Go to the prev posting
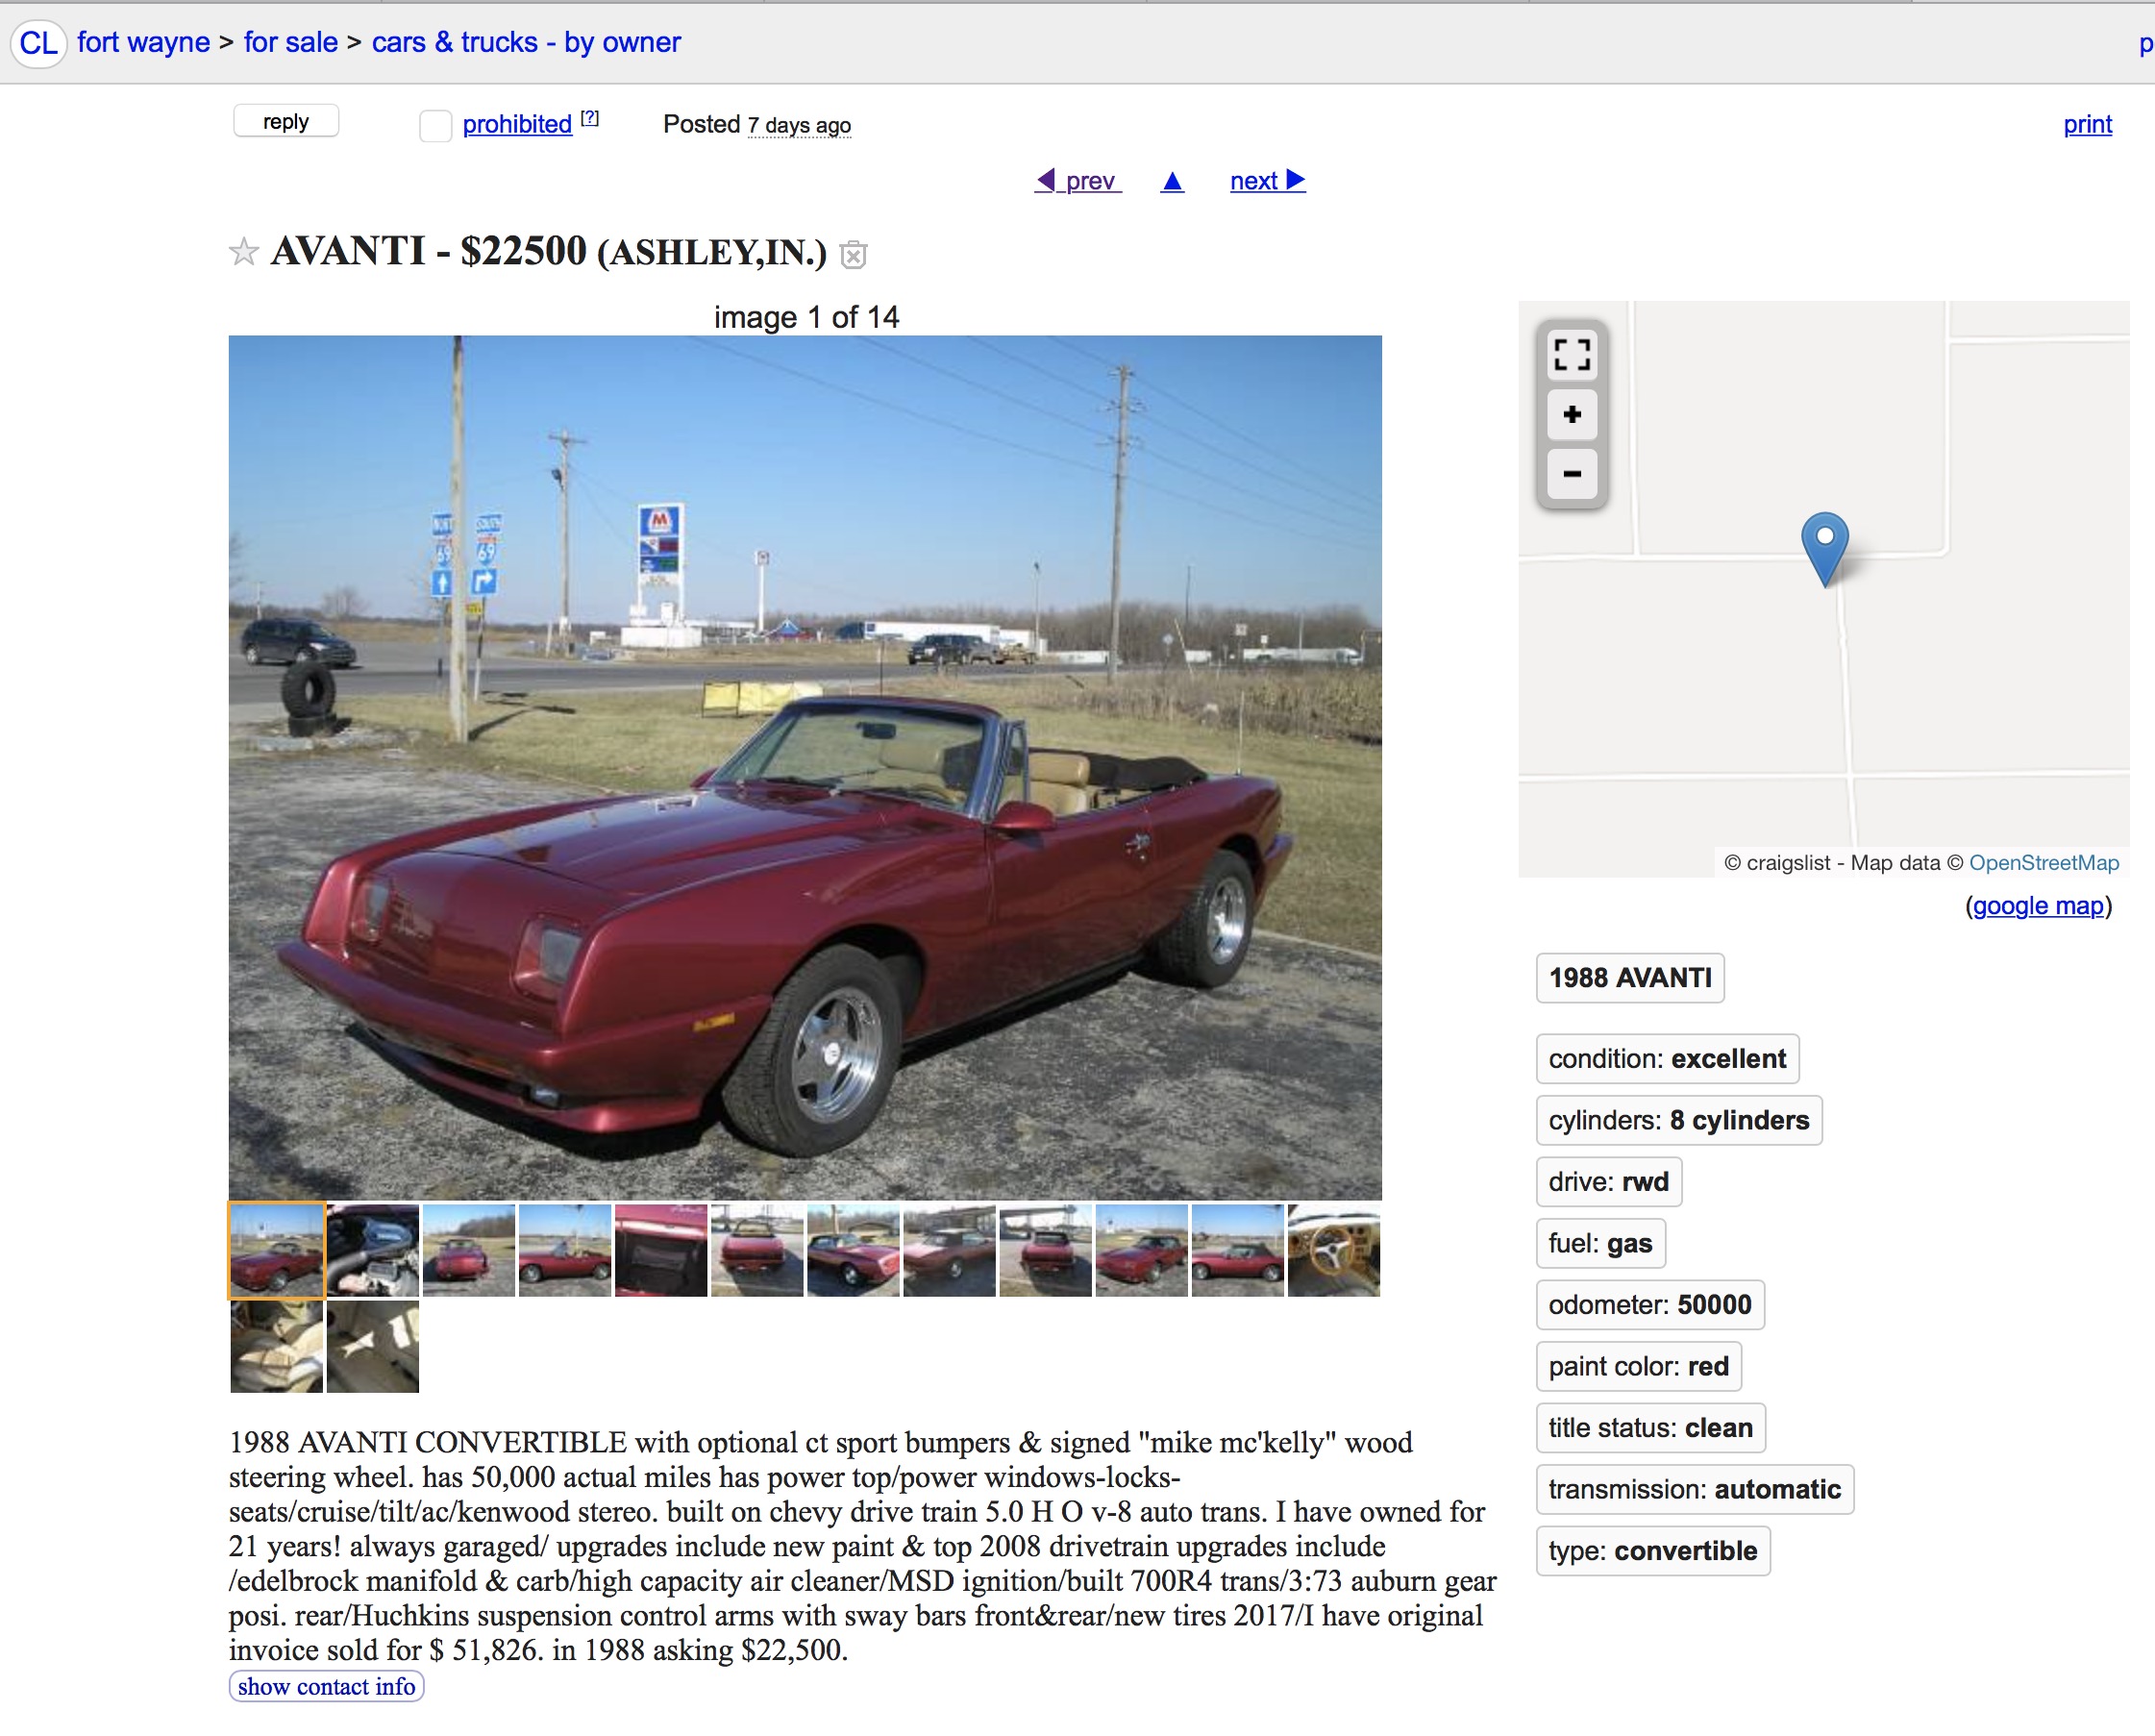 (1078, 181)
